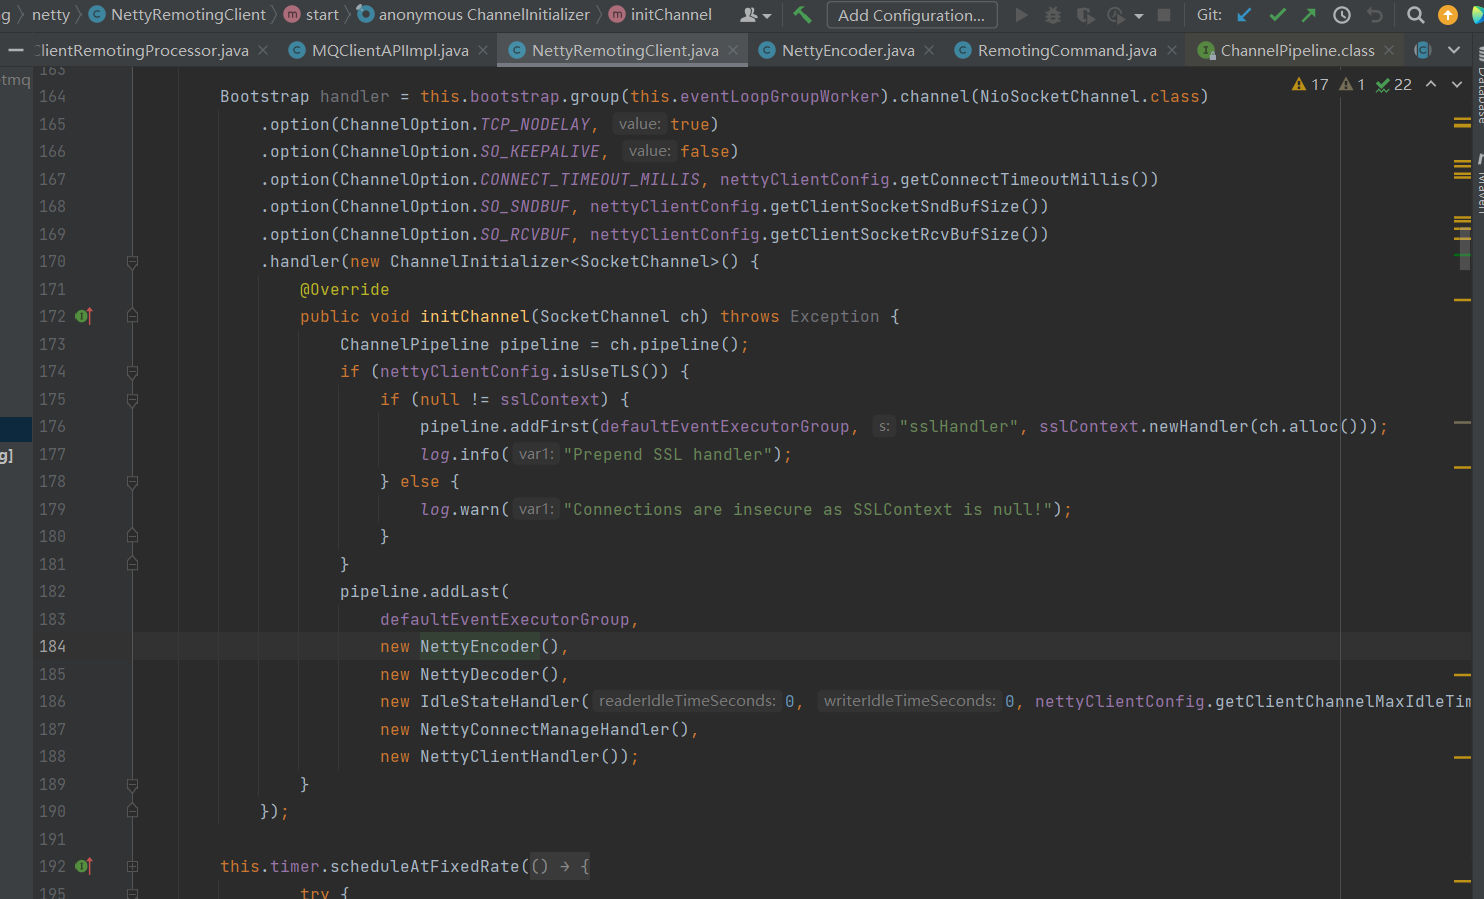Open the code-with-me user dropdown
1484x899 pixels.
(756, 15)
